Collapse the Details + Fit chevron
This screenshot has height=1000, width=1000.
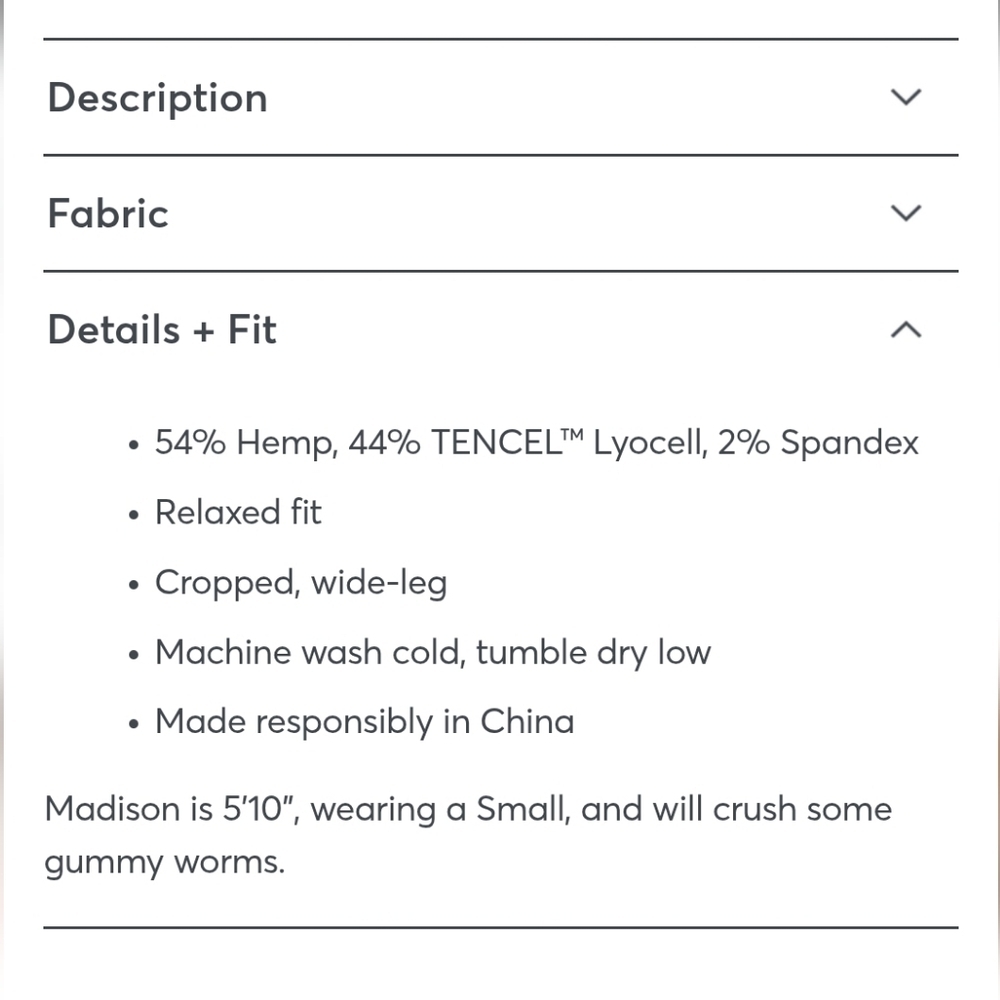coord(906,330)
